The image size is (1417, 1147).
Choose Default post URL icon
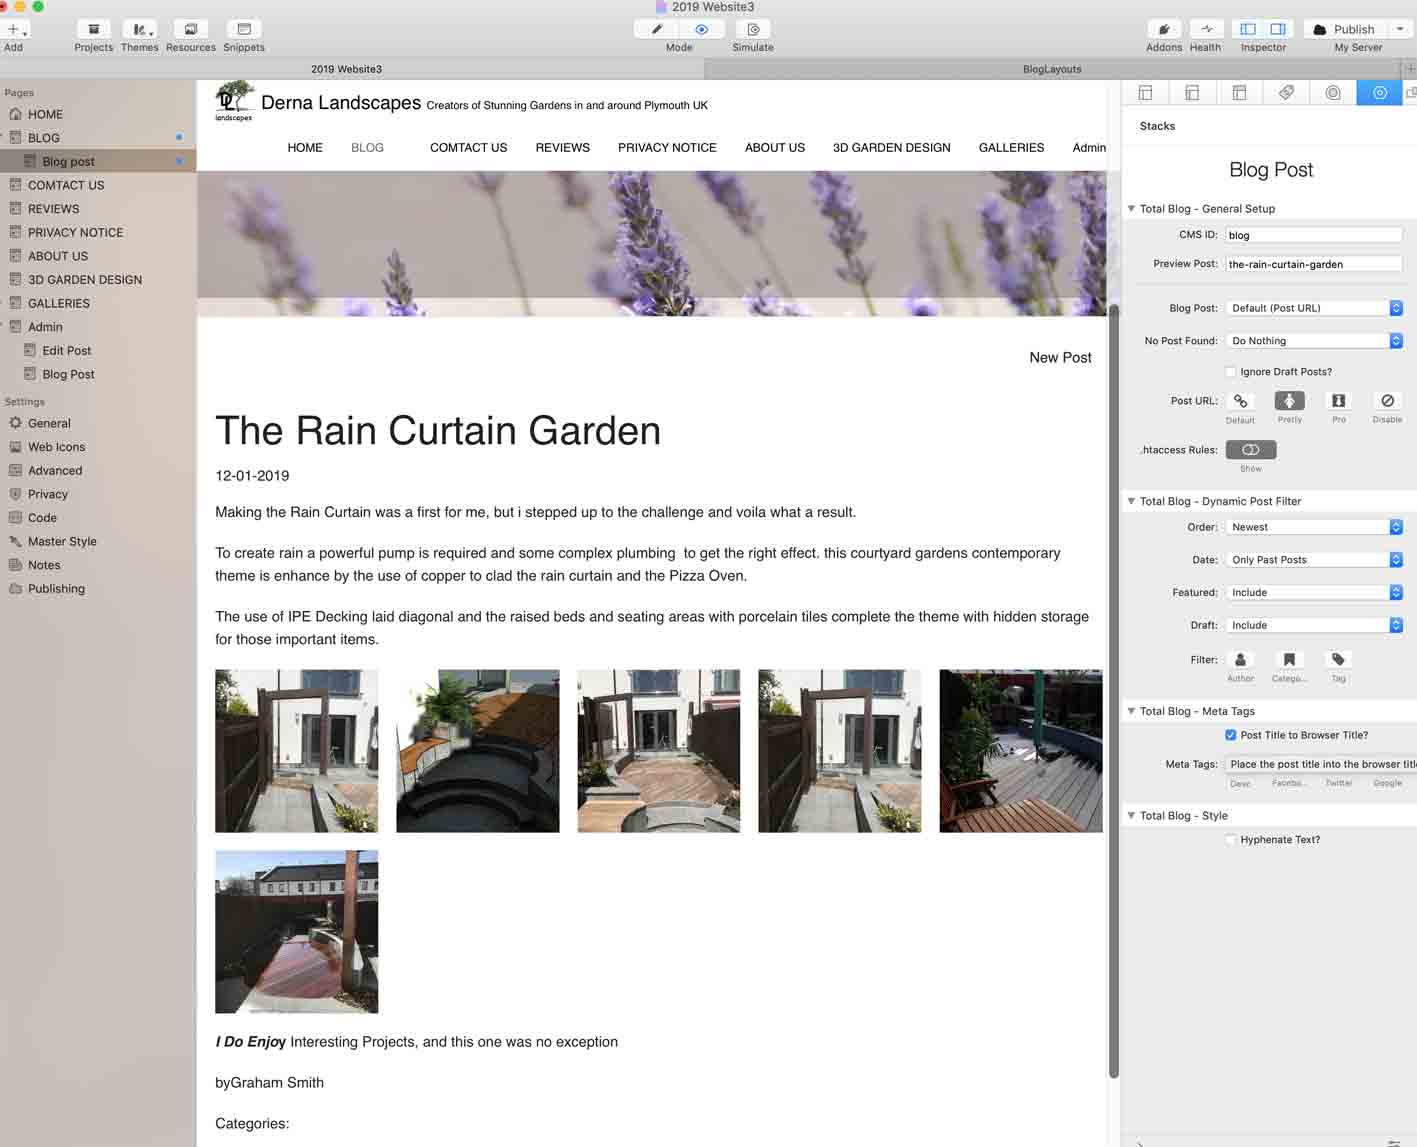pyautogui.click(x=1240, y=401)
